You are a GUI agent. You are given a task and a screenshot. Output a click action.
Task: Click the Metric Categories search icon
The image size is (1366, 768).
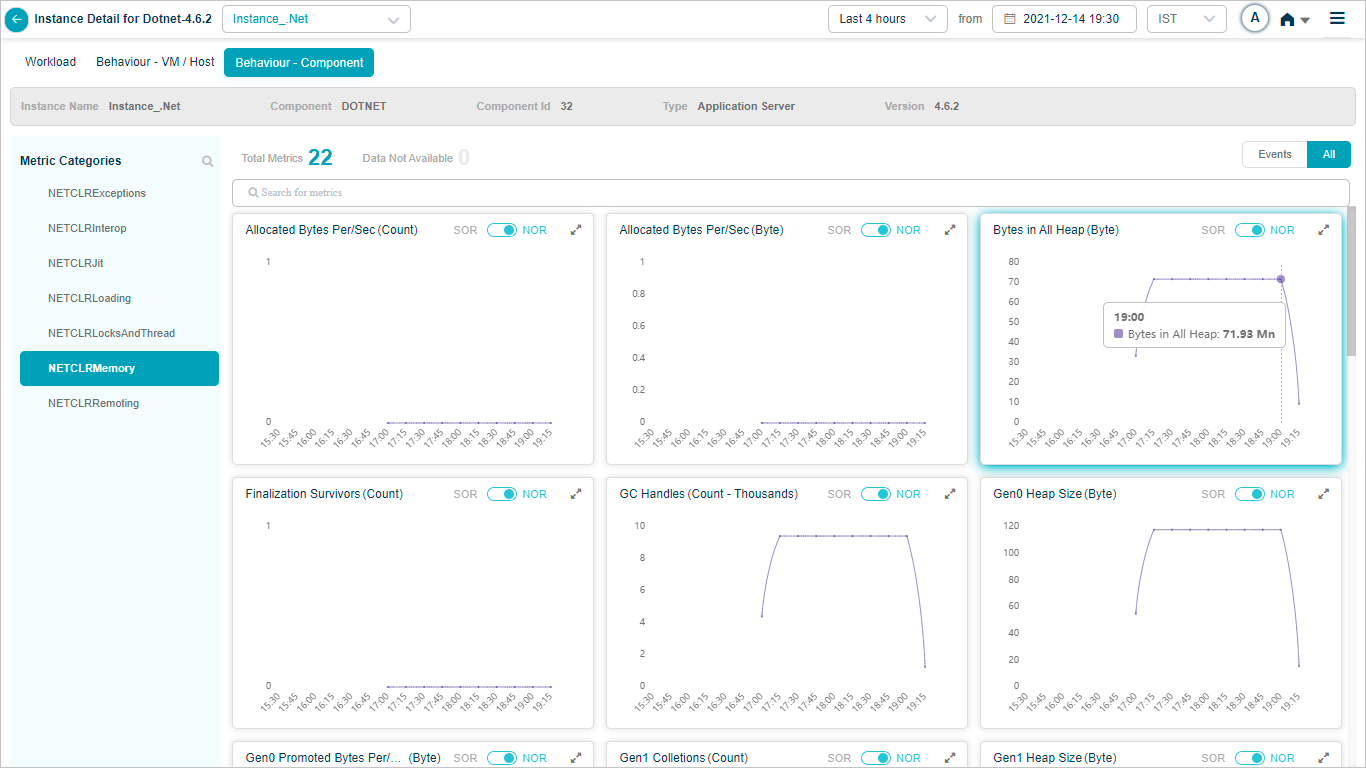point(207,161)
